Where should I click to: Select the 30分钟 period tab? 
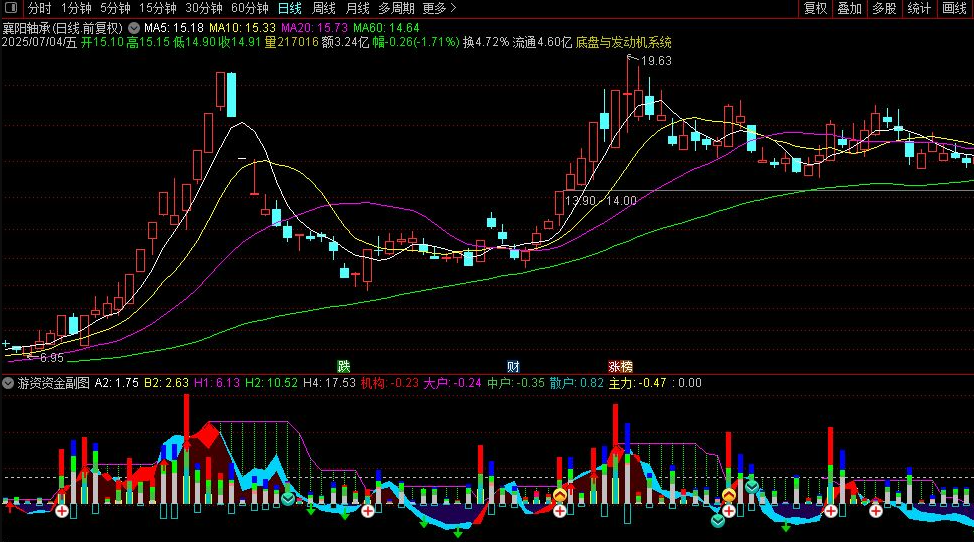pos(204,8)
